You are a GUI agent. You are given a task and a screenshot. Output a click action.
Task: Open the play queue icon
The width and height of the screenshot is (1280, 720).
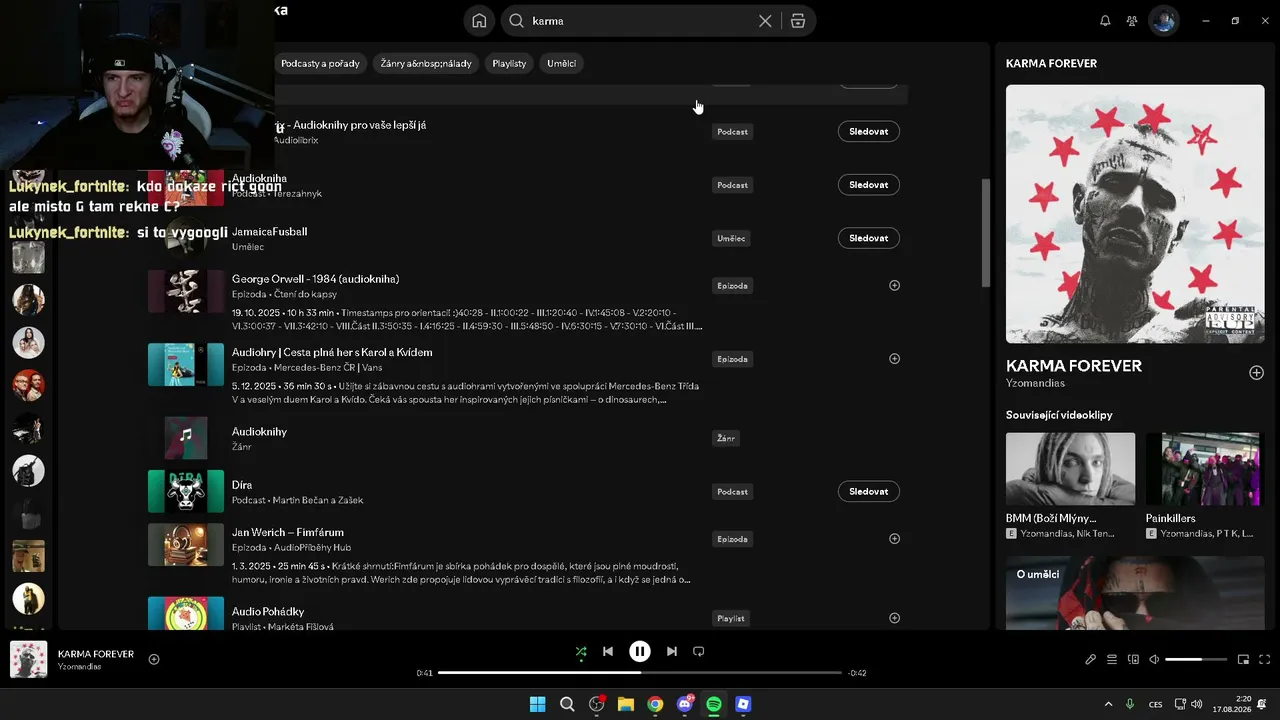[x=1112, y=659]
